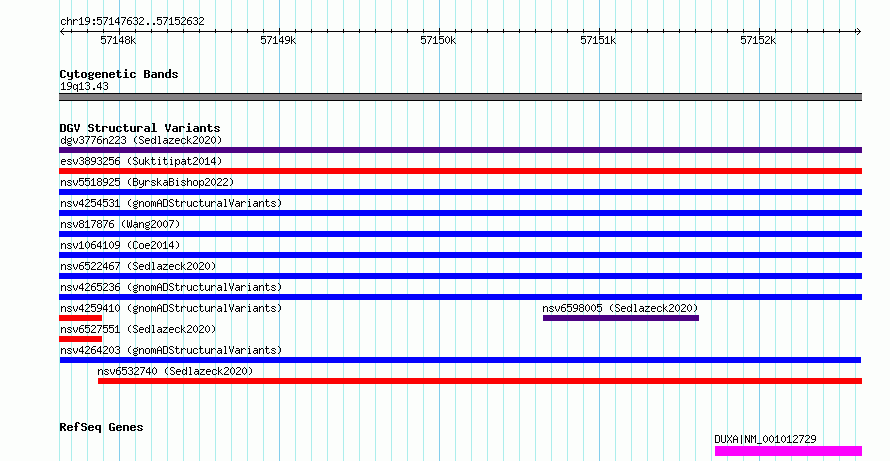The height and width of the screenshot is (461, 890).
Task: Select the purple nsv6598005 variant bar
Action: pos(621,318)
